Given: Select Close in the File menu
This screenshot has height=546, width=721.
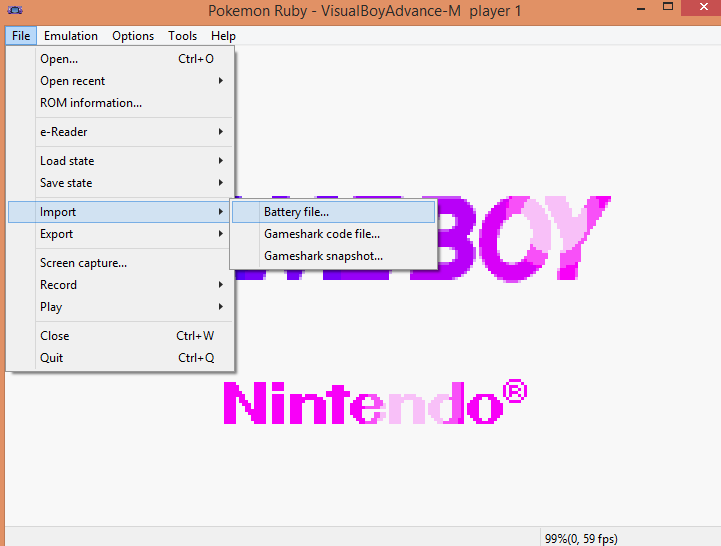Looking at the screenshot, I should (x=120, y=336).
